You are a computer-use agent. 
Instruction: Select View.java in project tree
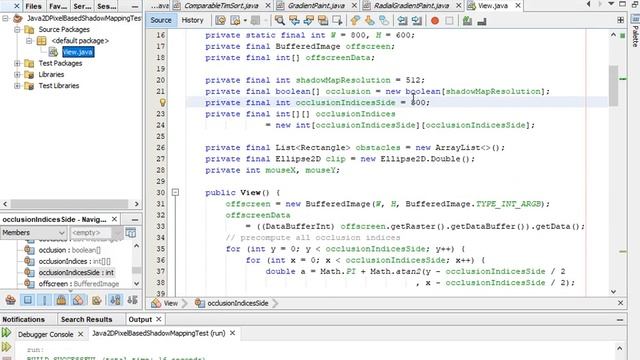pyautogui.click(x=78, y=52)
